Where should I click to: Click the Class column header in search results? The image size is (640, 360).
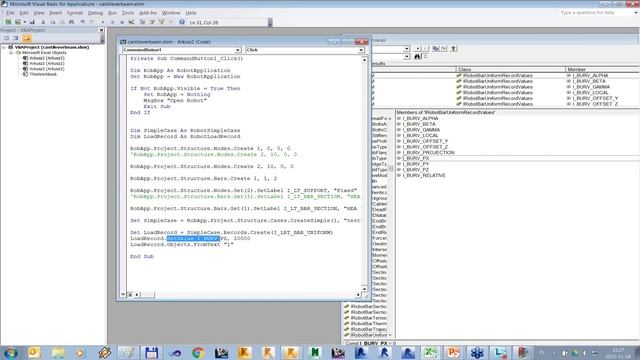(x=511, y=69)
